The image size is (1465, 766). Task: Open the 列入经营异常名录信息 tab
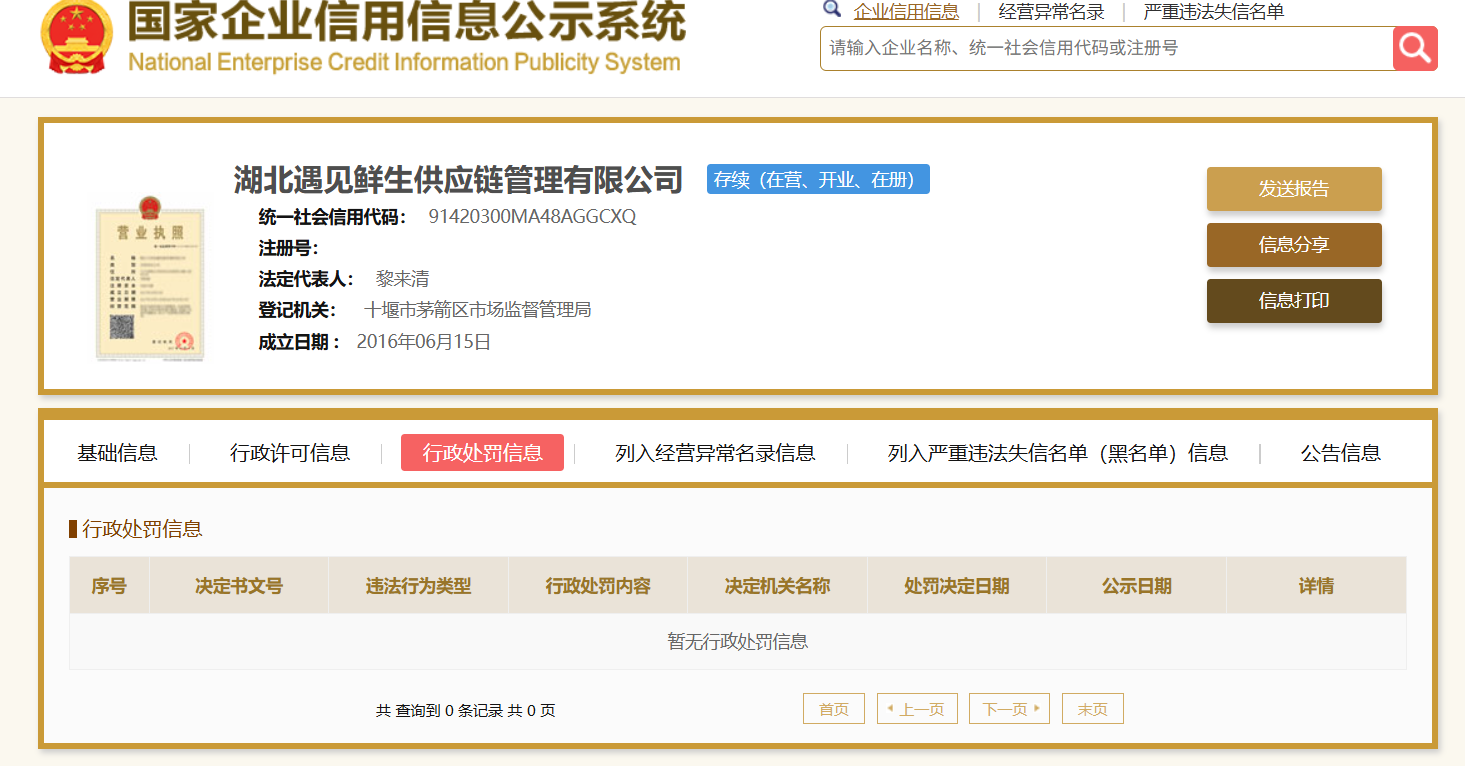point(715,453)
